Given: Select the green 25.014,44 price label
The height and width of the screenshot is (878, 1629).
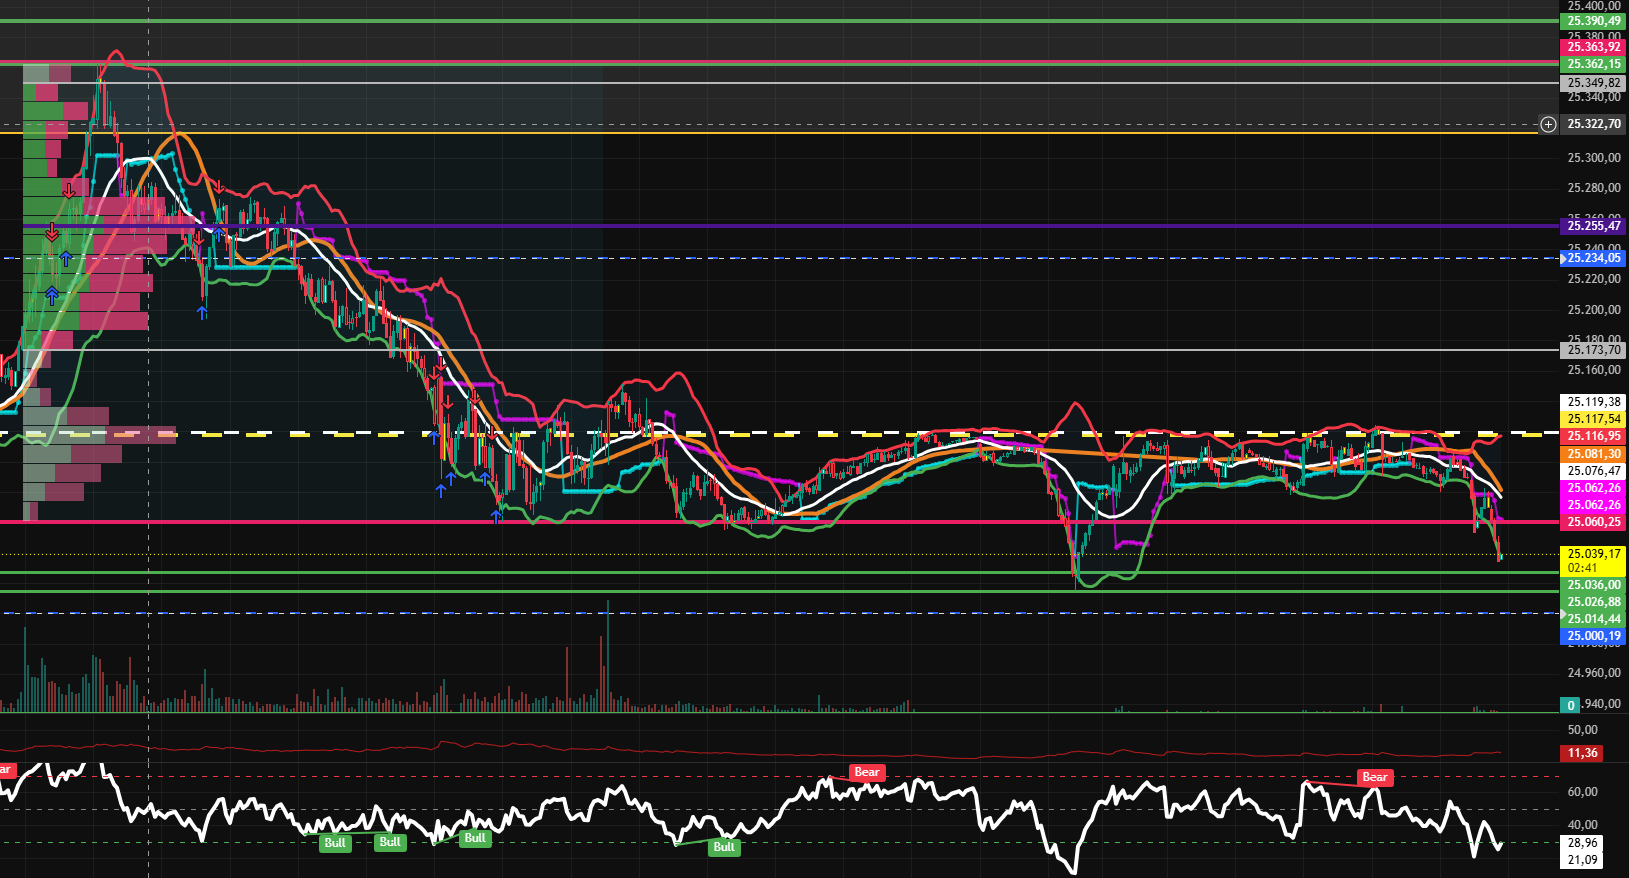Looking at the screenshot, I should coord(1594,619).
